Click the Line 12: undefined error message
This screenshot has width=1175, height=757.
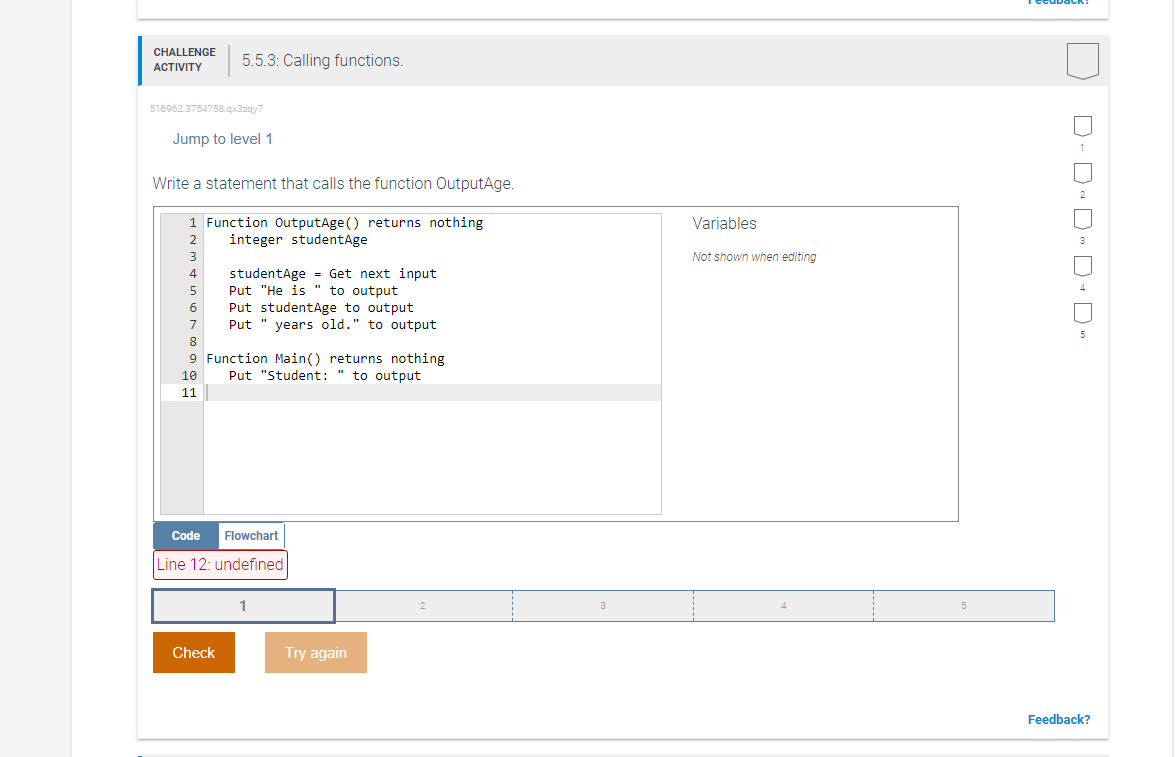220,565
